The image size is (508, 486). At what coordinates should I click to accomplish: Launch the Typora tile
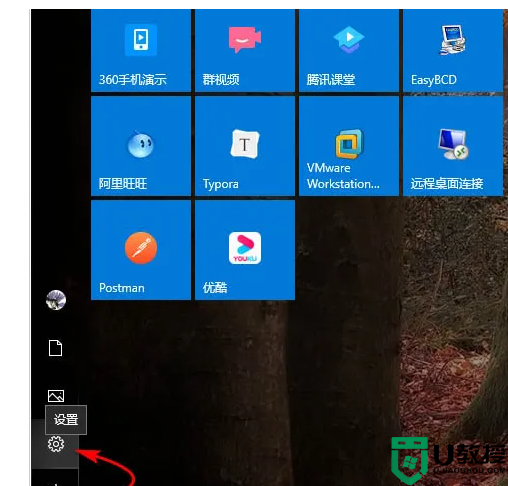point(245,146)
